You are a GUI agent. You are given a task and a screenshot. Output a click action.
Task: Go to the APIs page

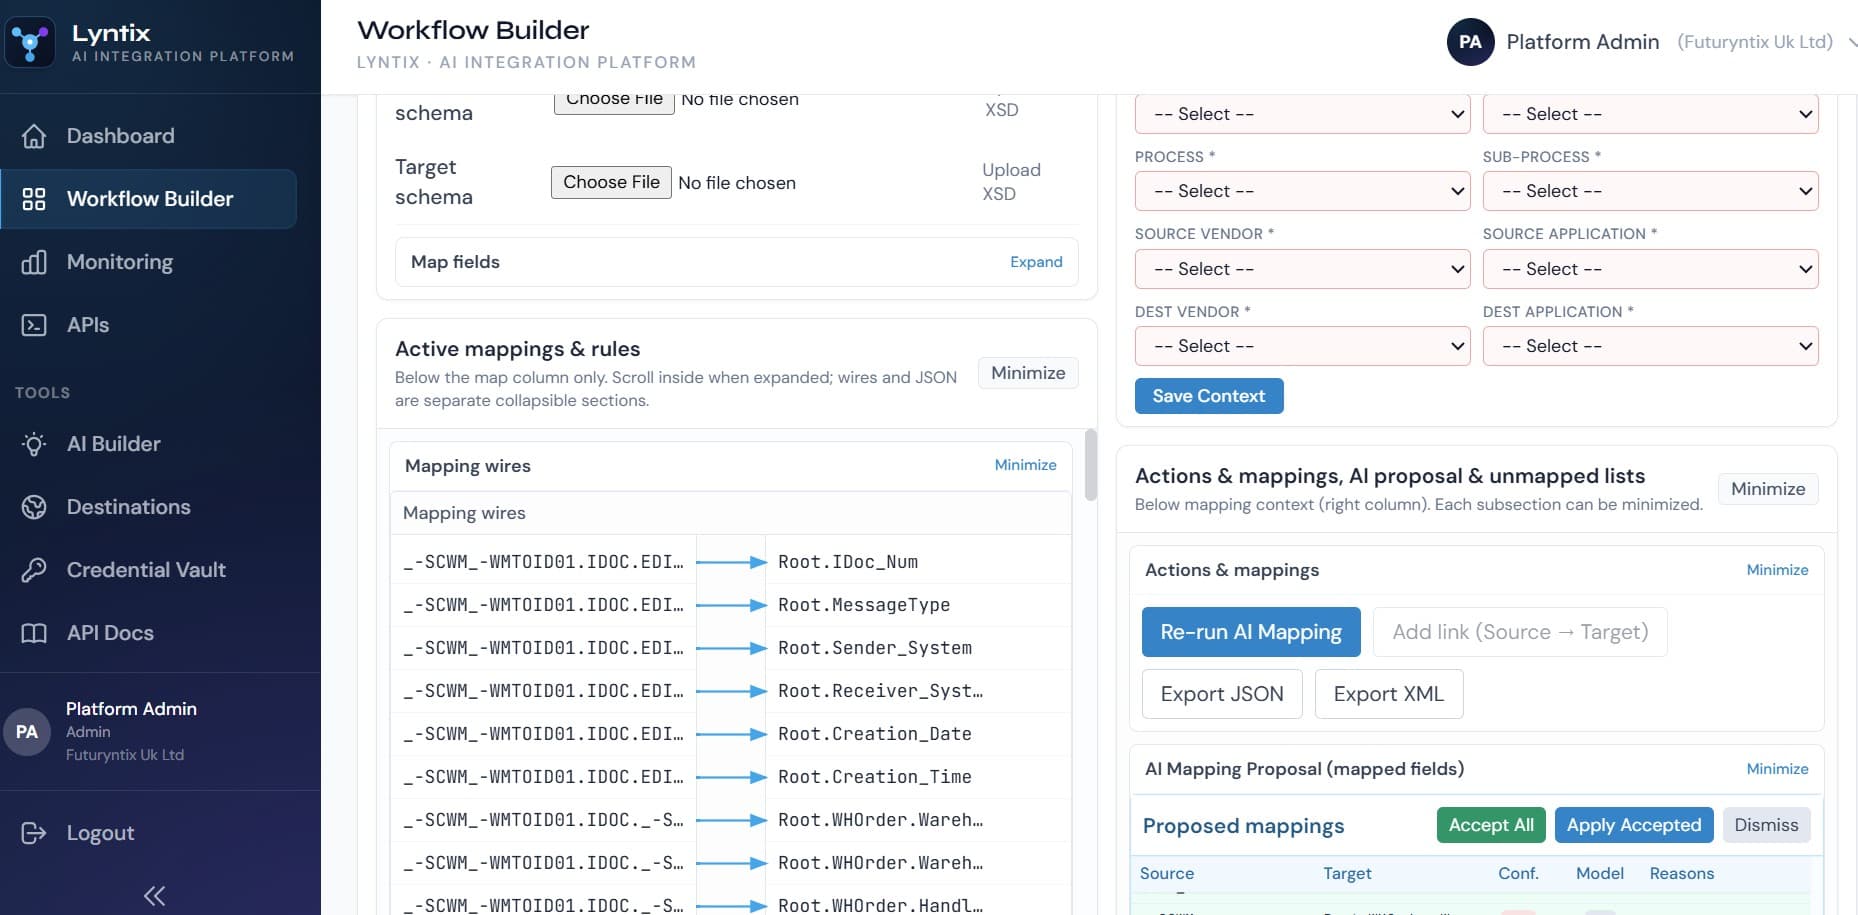[x=148, y=325]
